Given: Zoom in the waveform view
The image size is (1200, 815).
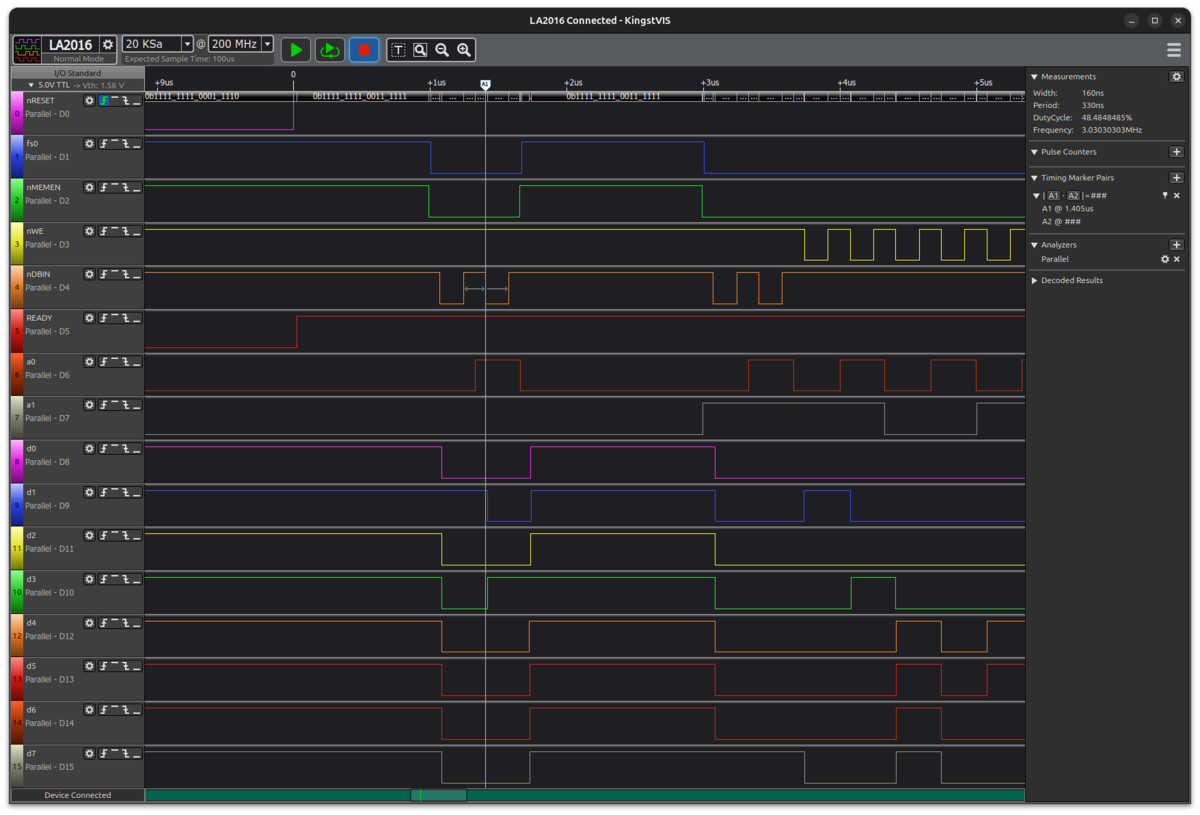Looking at the screenshot, I should [464, 49].
